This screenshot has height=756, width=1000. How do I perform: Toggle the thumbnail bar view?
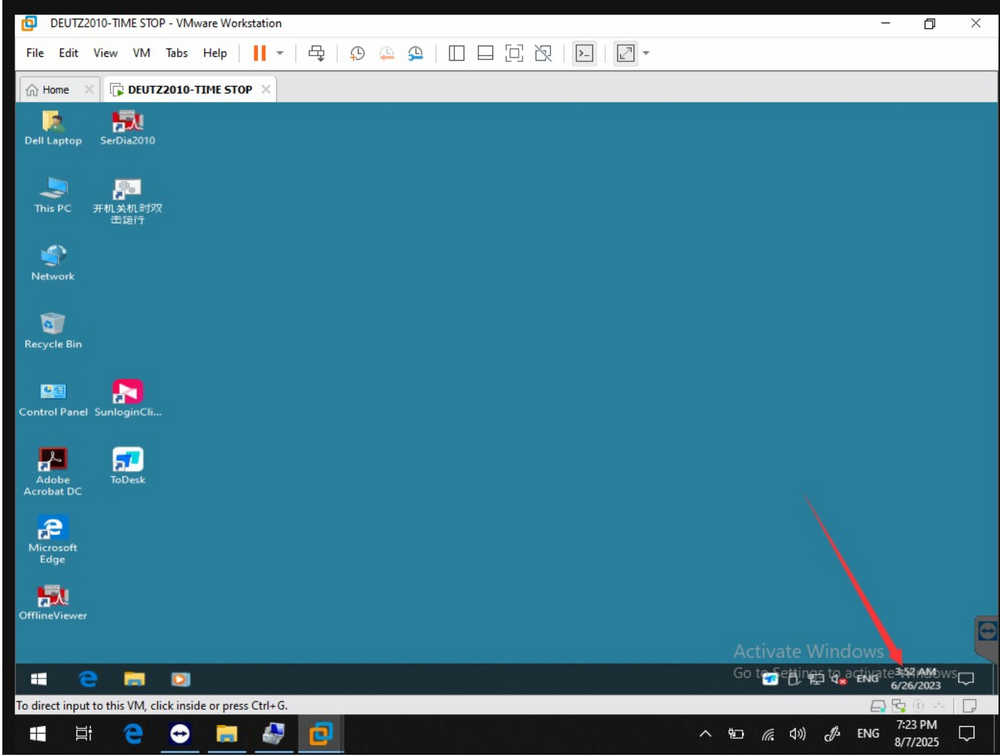[x=485, y=53]
